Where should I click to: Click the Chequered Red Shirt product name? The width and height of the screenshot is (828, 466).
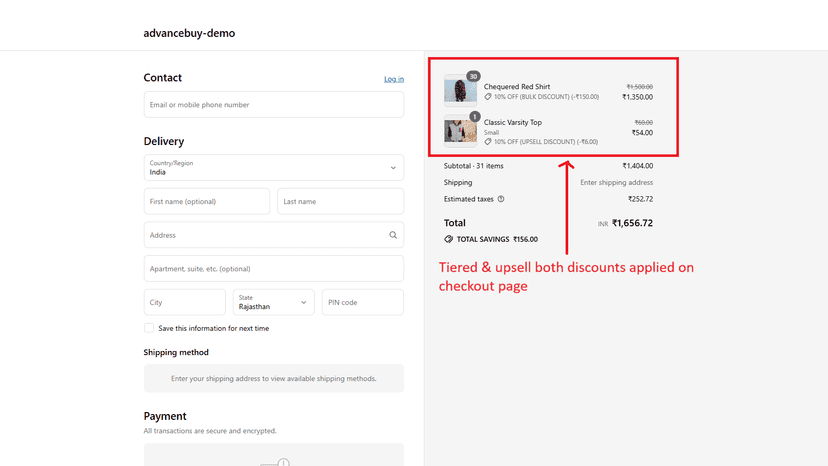[517, 87]
